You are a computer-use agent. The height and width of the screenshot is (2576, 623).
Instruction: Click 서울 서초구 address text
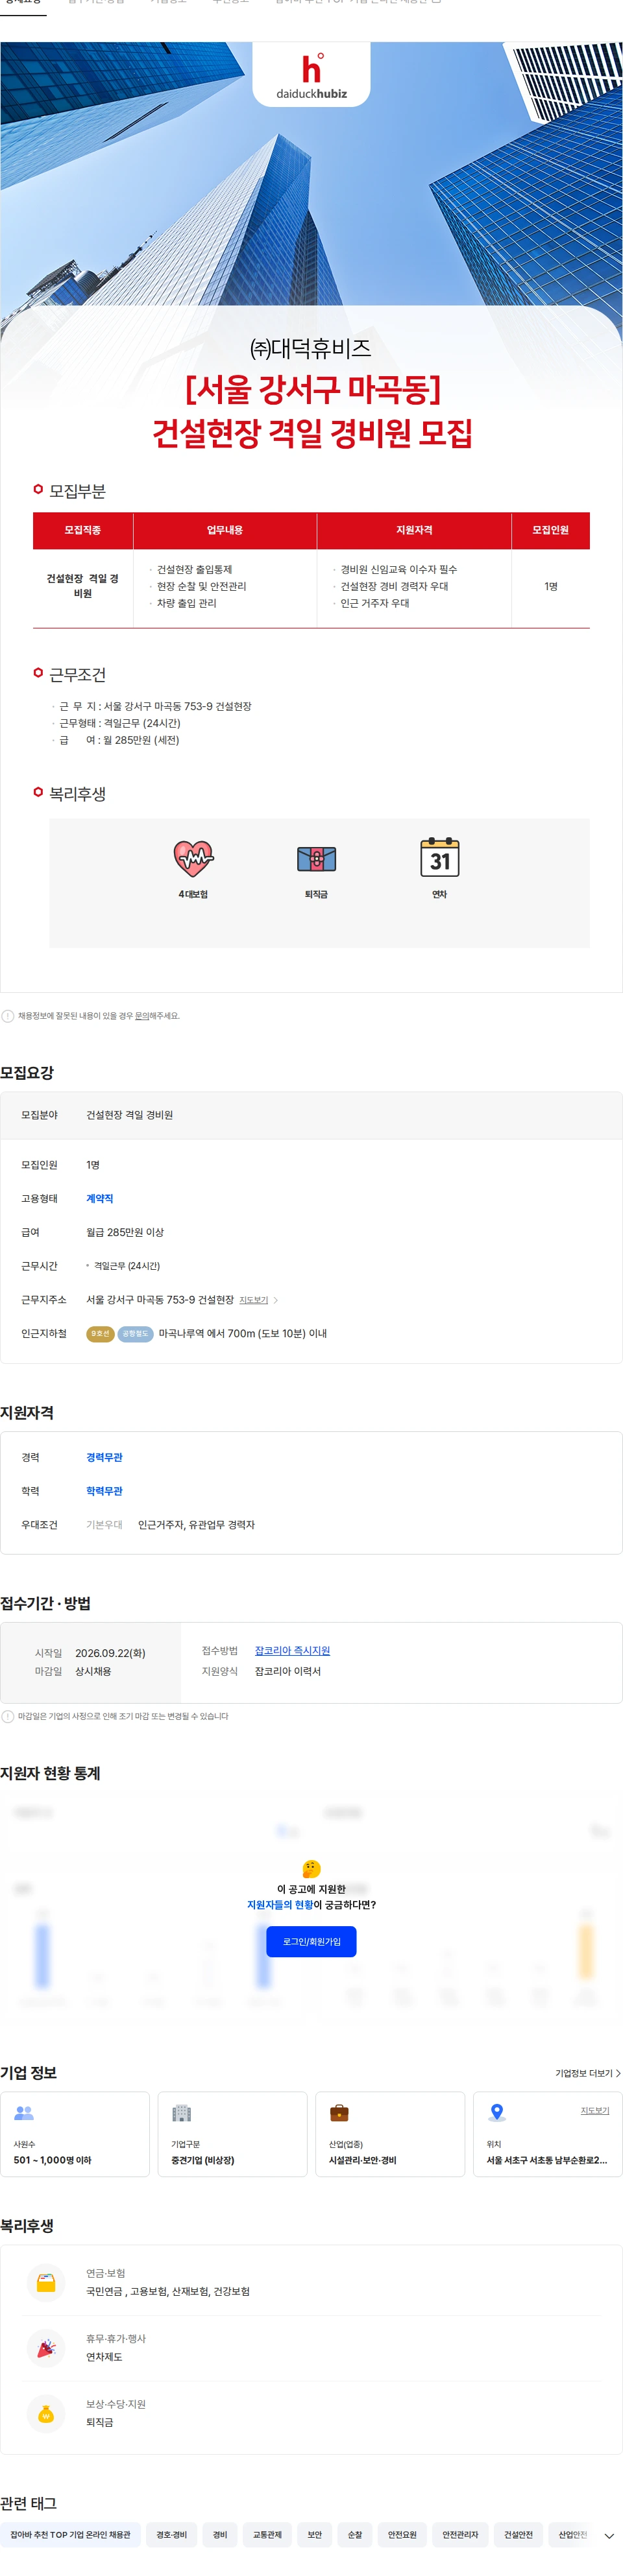click(x=546, y=2160)
